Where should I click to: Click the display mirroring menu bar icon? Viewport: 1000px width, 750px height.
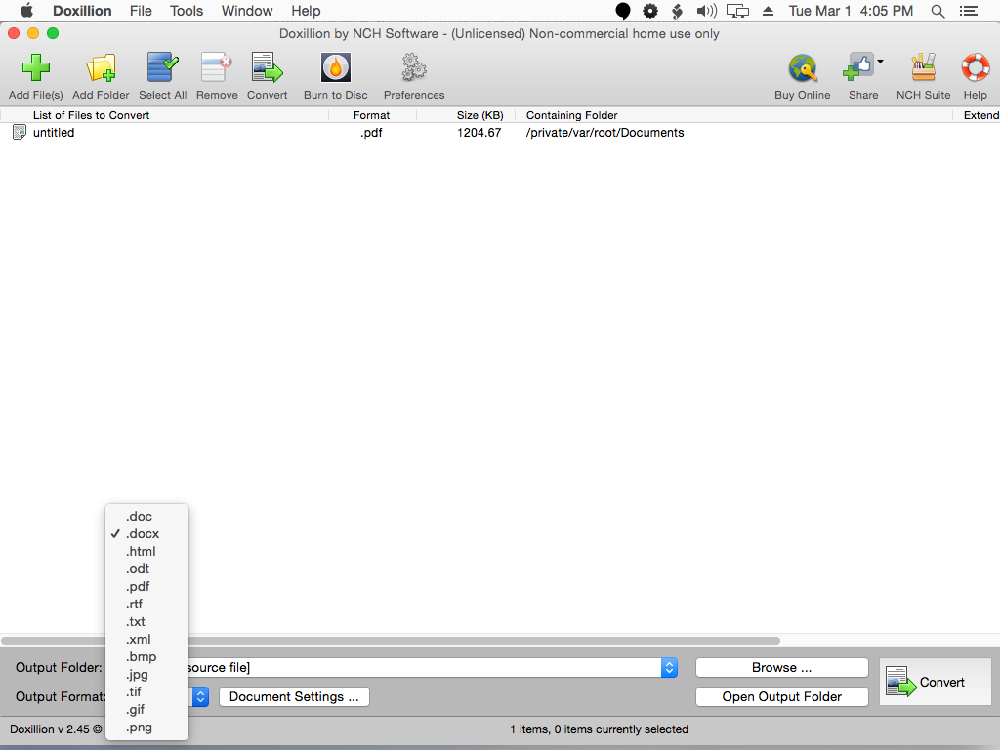point(738,11)
